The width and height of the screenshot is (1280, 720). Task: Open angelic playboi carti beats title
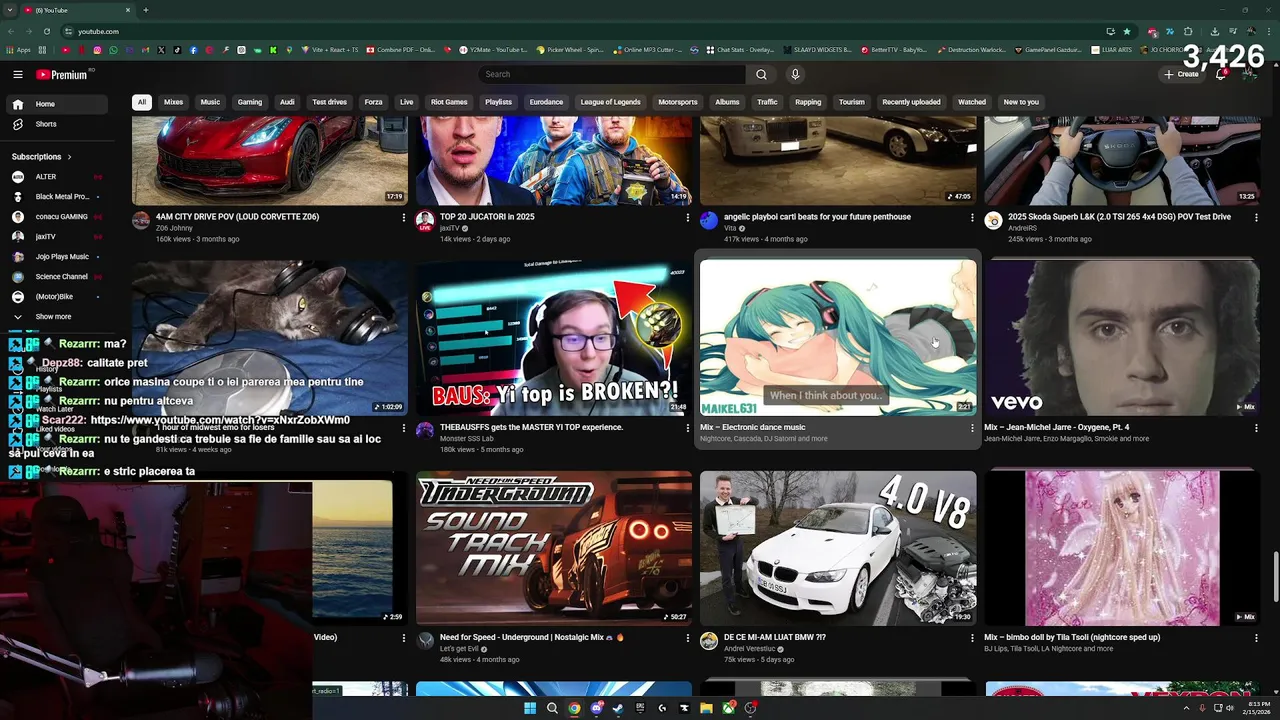tap(817, 217)
